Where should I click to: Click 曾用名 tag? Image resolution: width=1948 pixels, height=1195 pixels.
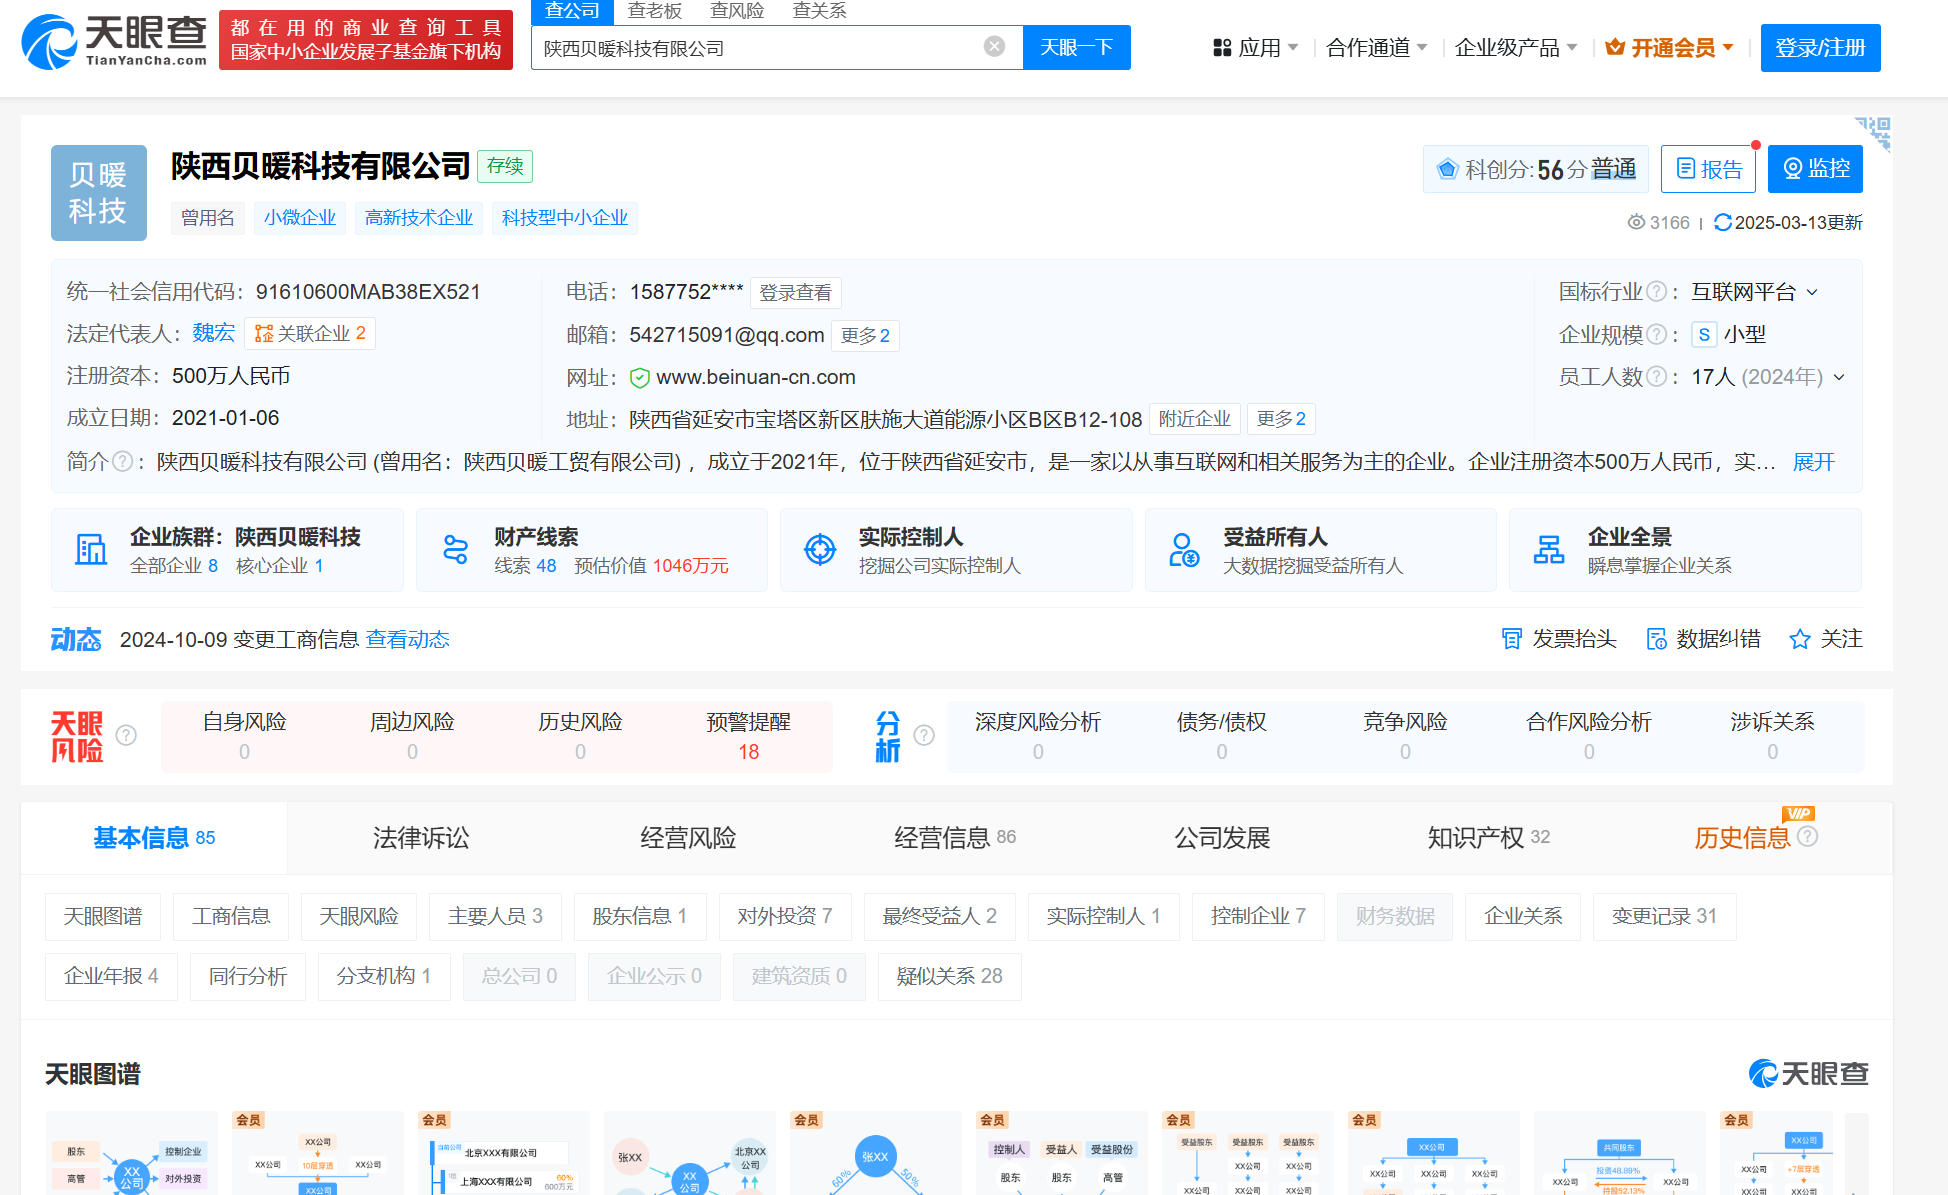click(x=208, y=218)
